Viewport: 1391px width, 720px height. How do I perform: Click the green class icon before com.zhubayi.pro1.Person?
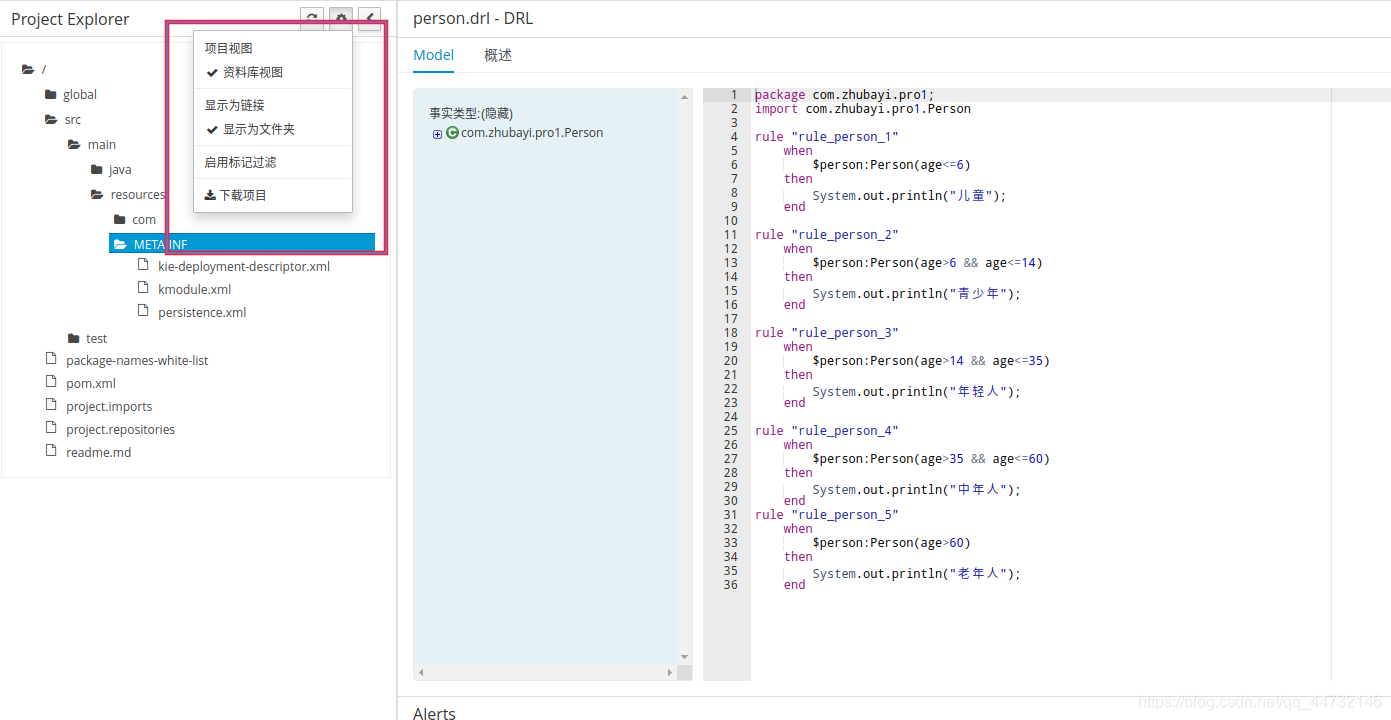[450, 132]
